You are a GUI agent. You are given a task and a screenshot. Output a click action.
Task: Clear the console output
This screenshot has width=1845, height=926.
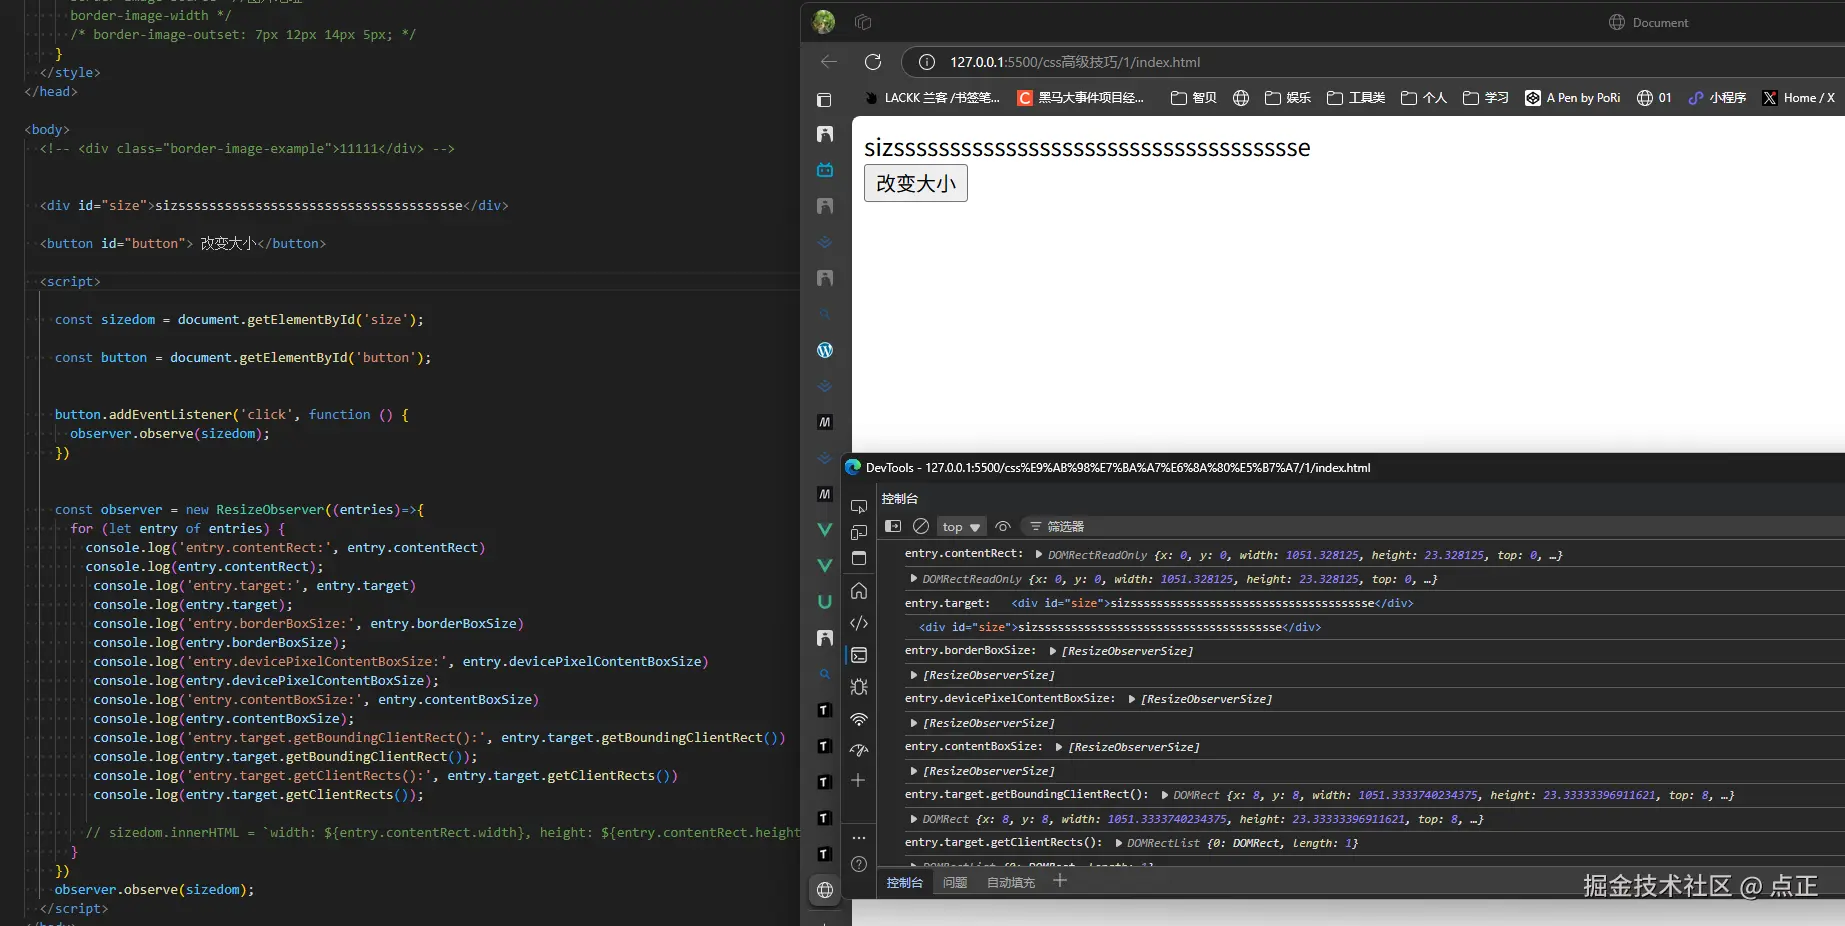point(921,526)
